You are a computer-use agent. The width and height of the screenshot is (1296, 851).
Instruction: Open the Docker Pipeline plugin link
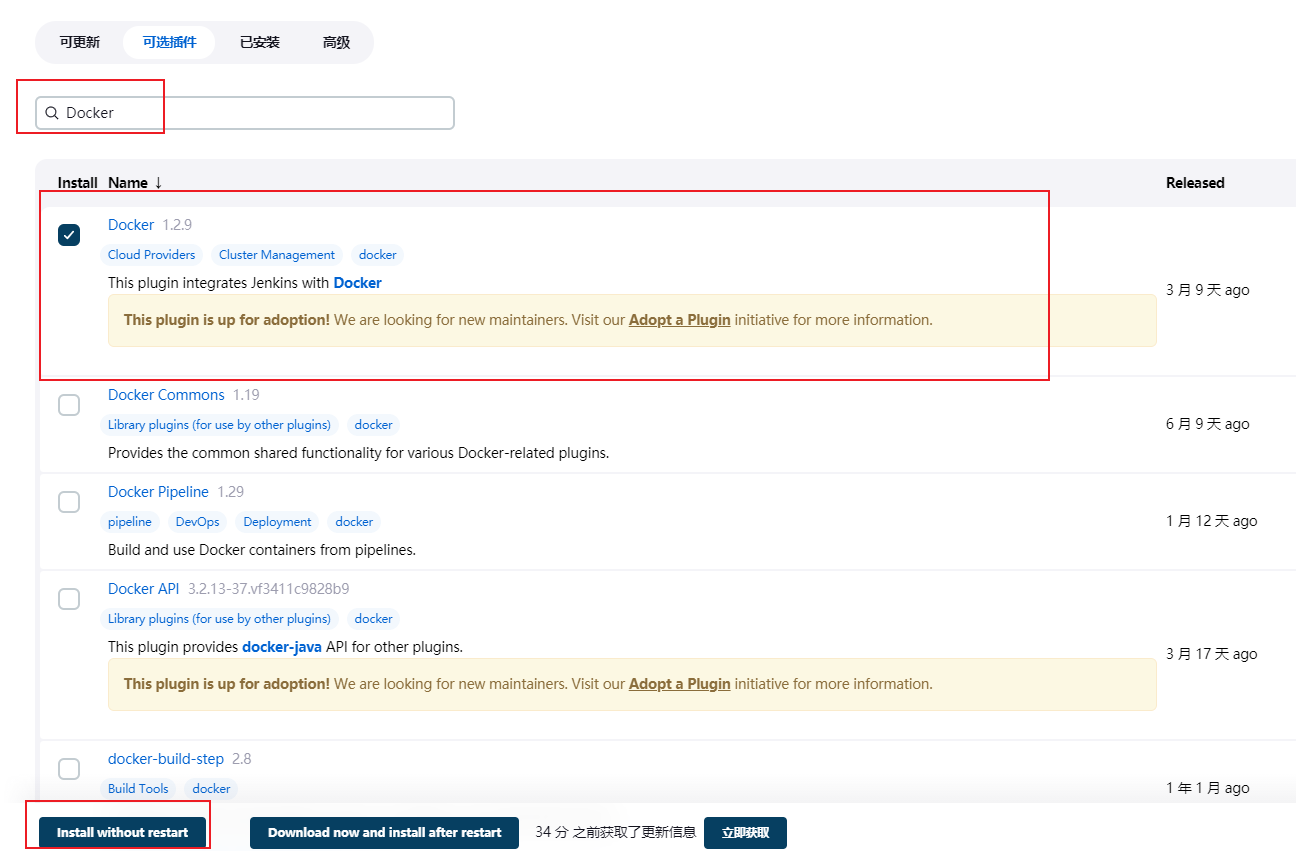tap(158, 492)
